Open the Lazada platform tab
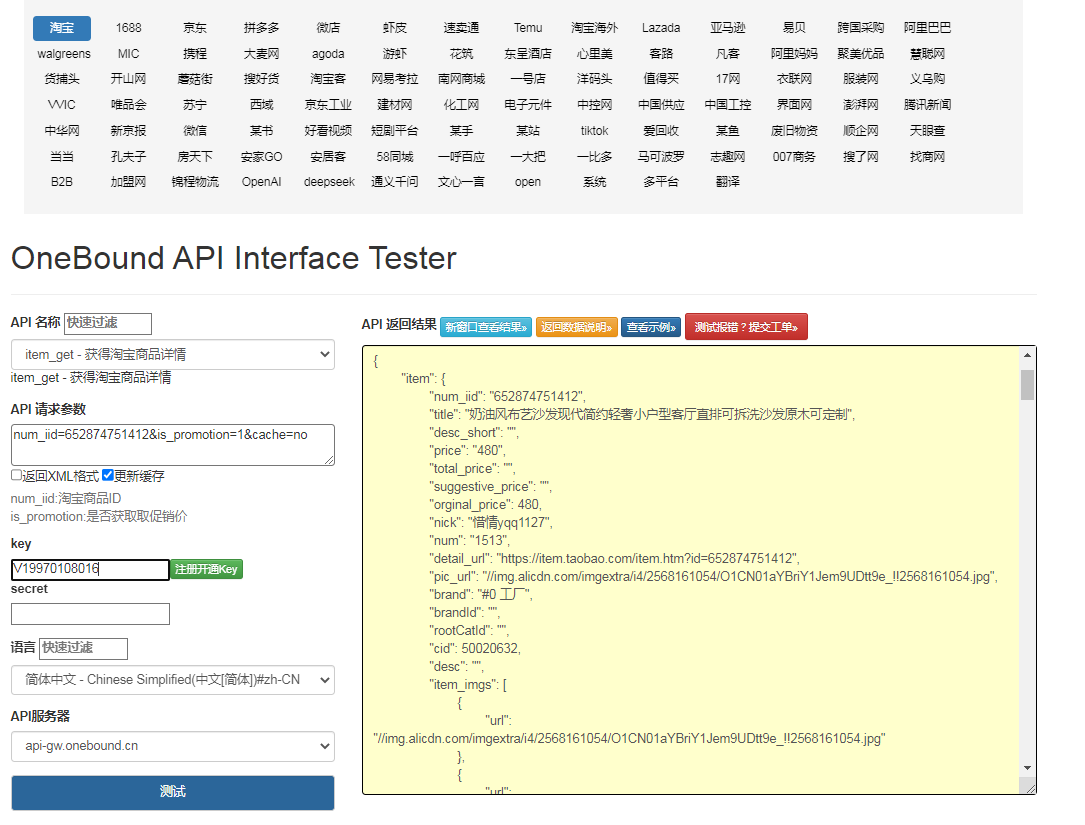The image size is (1085, 825). click(x=661, y=28)
